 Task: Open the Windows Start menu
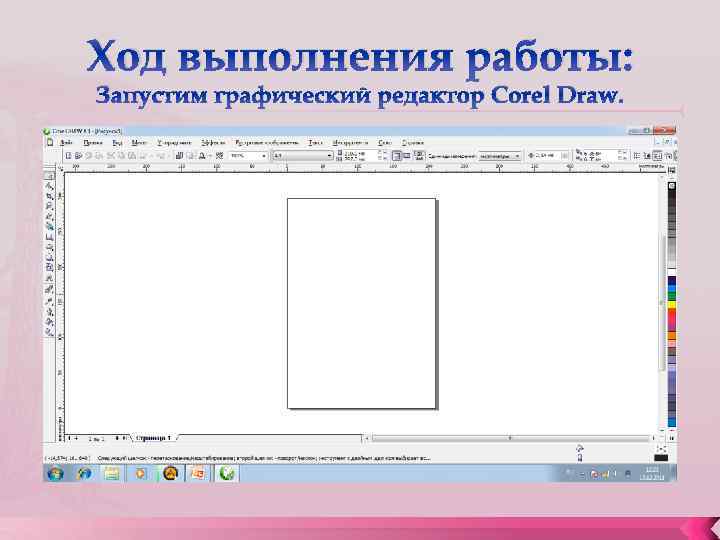point(55,473)
